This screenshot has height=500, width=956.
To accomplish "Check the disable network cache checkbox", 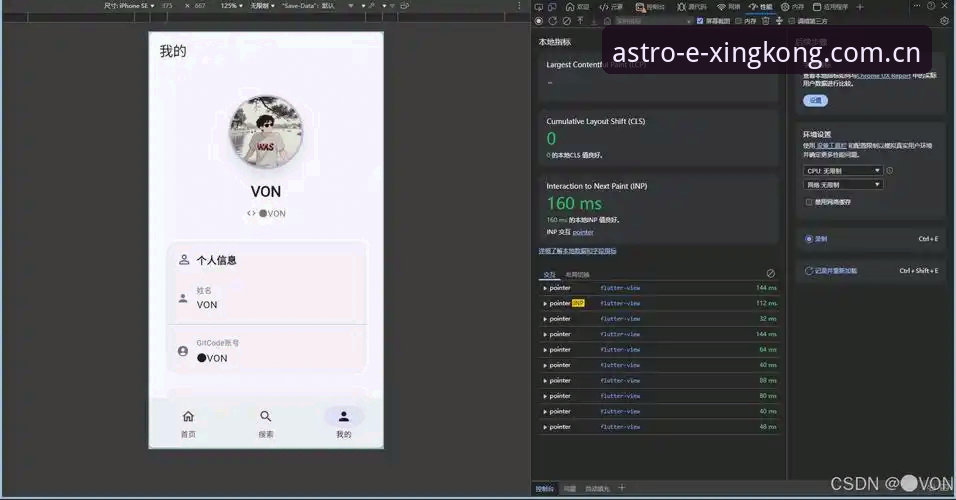I will tap(809, 202).
